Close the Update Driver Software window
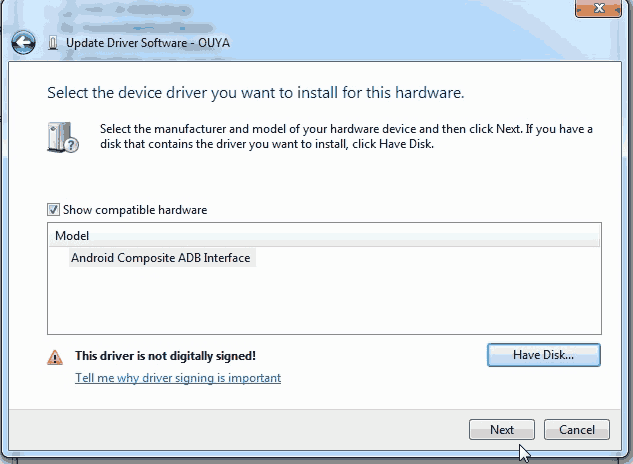This screenshot has width=633, height=464. (x=598, y=8)
